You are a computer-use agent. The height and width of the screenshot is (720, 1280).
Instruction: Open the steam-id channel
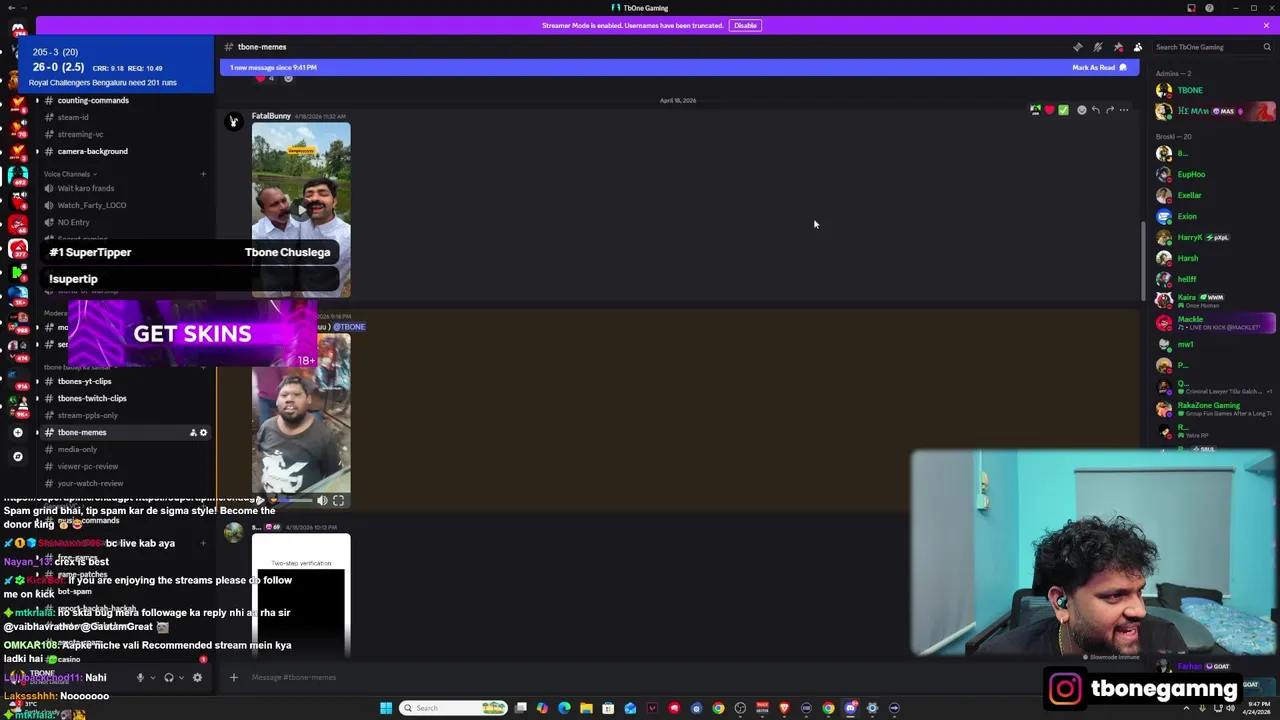click(x=73, y=117)
